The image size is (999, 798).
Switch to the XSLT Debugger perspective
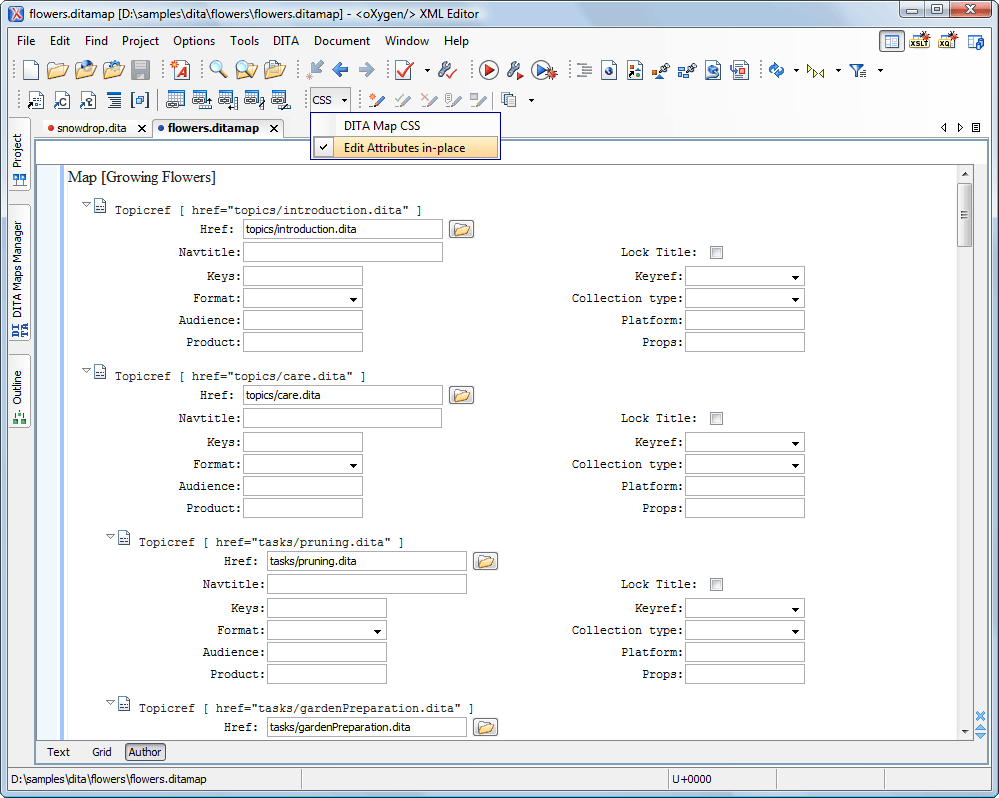tap(919, 41)
